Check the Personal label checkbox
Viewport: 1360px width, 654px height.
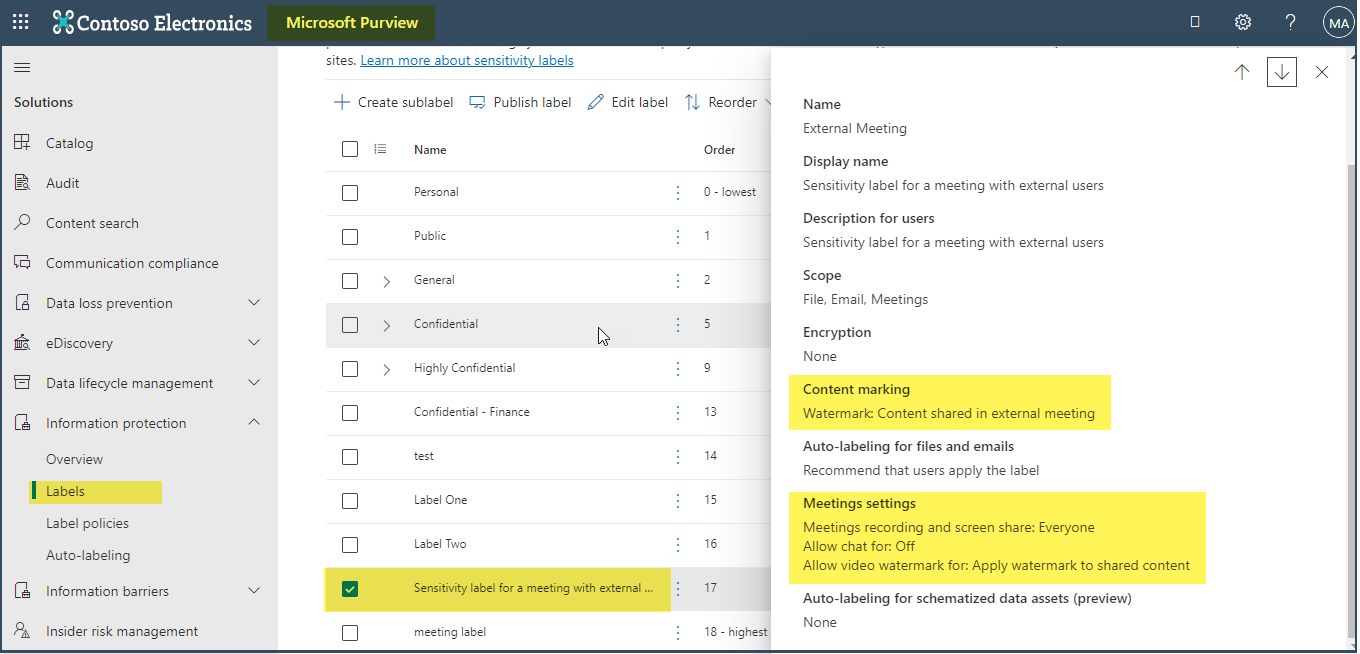350,192
